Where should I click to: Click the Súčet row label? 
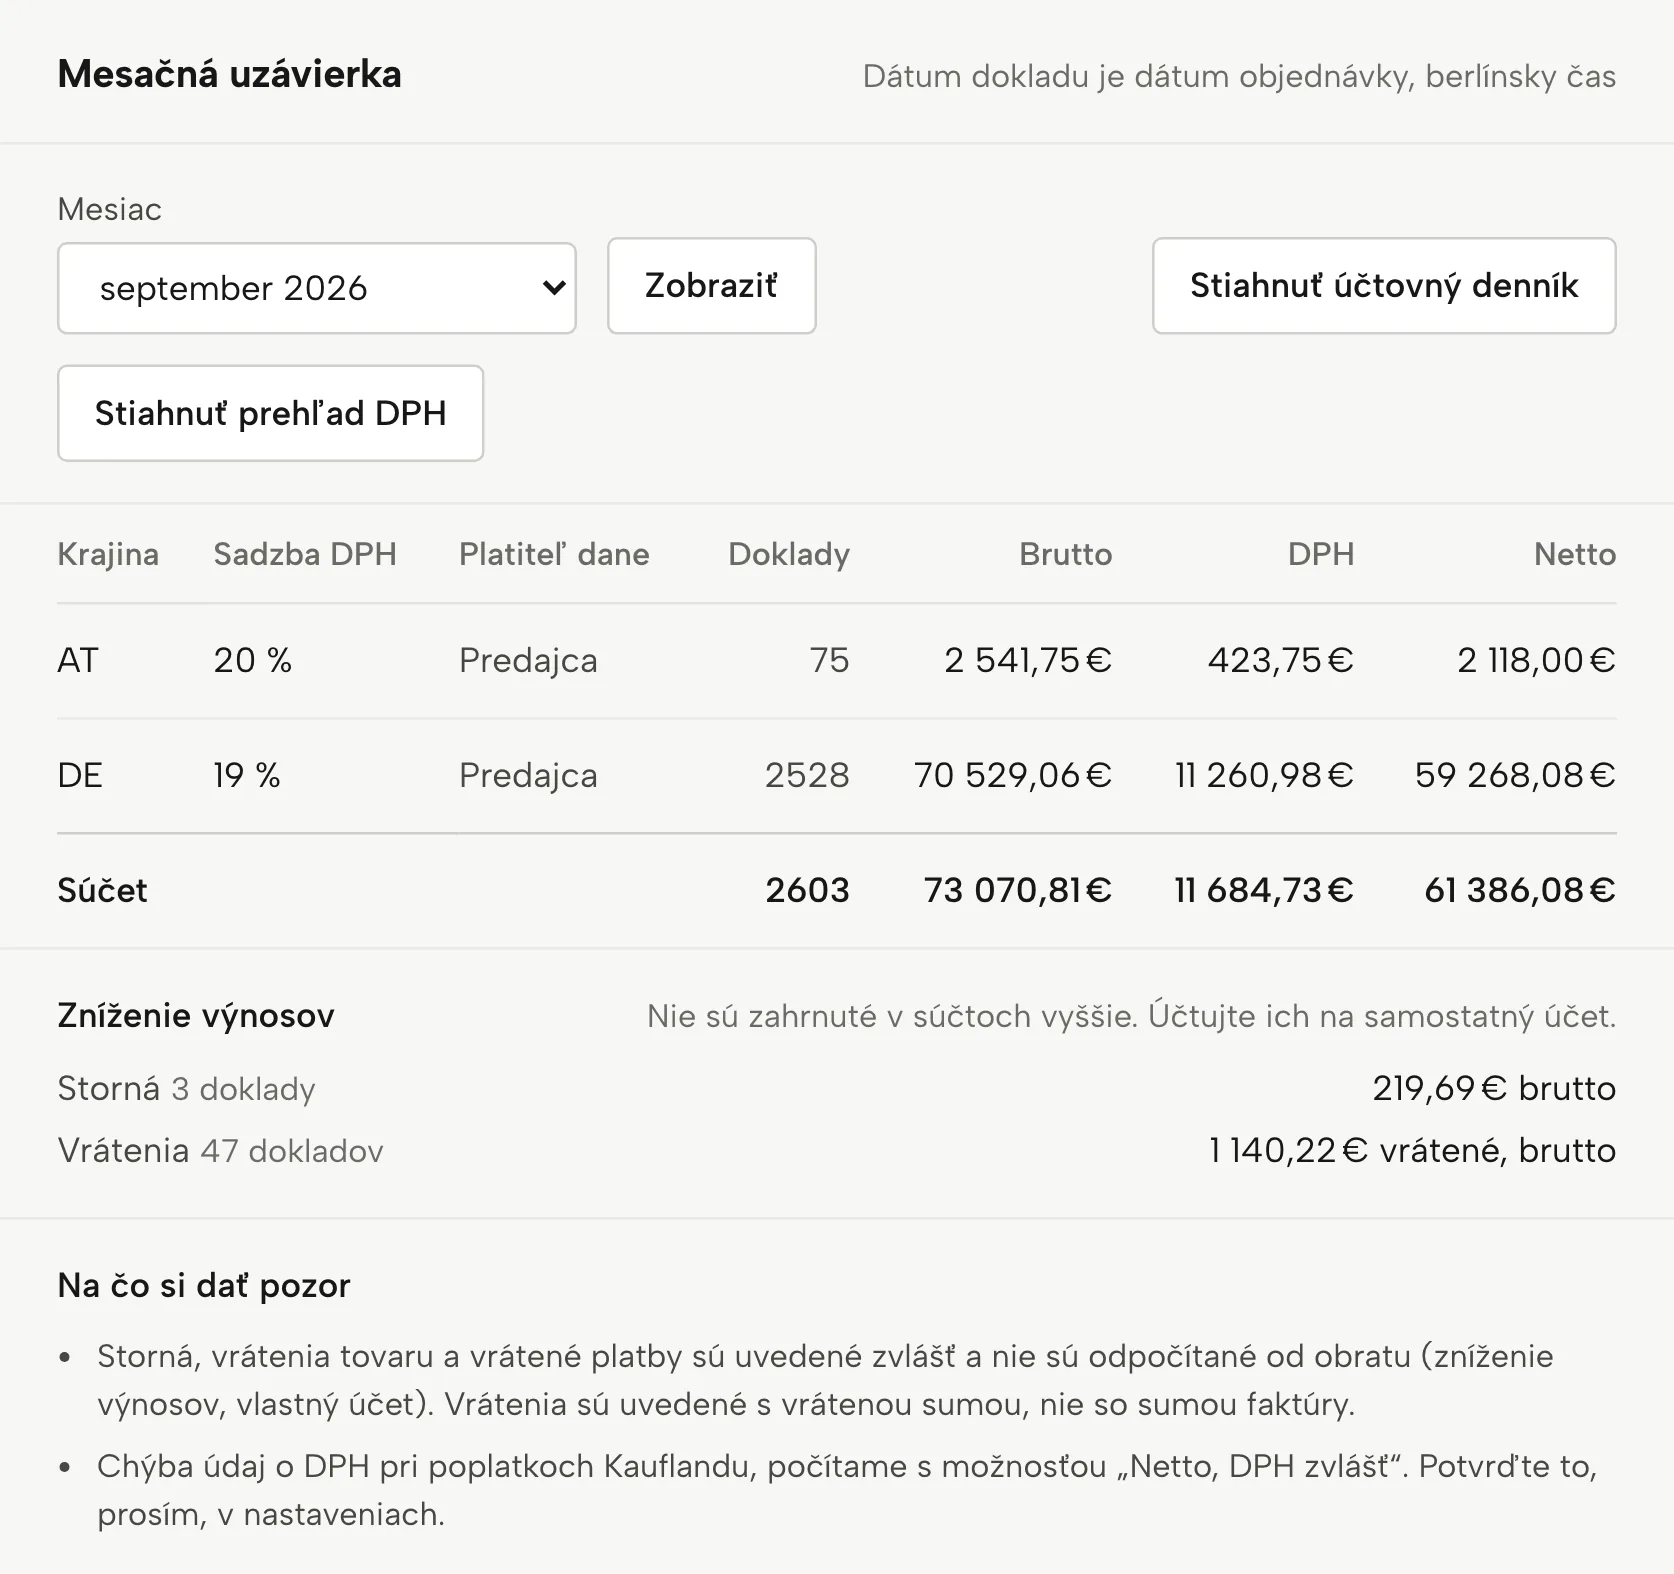[102, 890]
